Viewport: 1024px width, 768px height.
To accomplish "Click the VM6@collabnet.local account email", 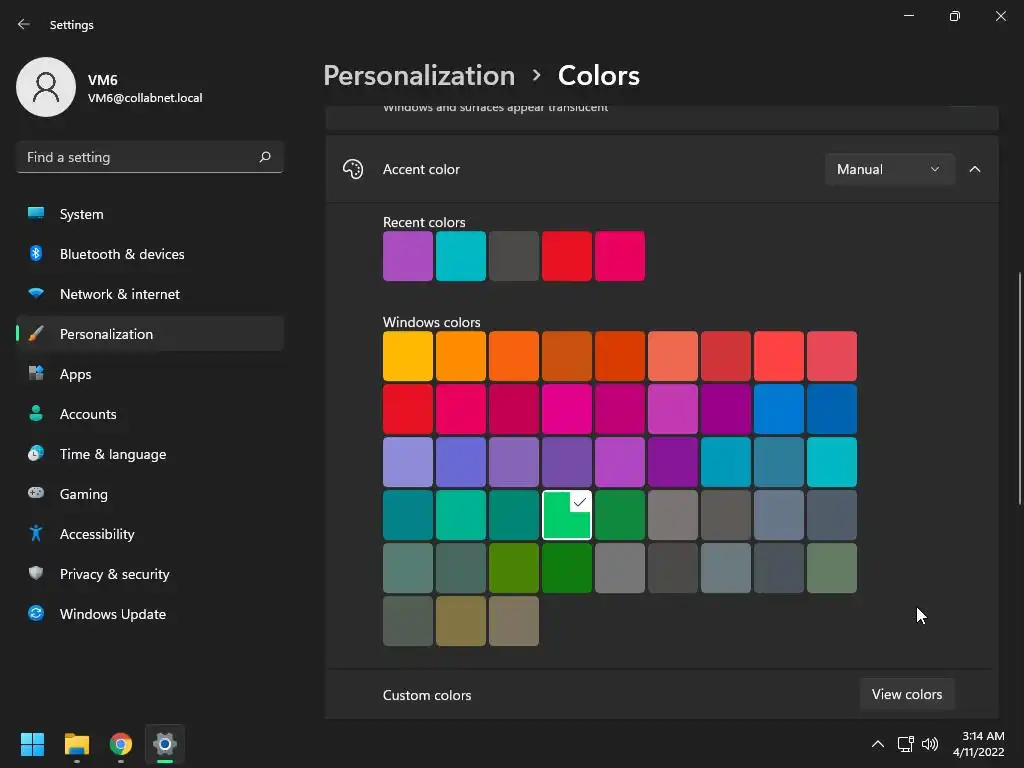I will [145, 98].
